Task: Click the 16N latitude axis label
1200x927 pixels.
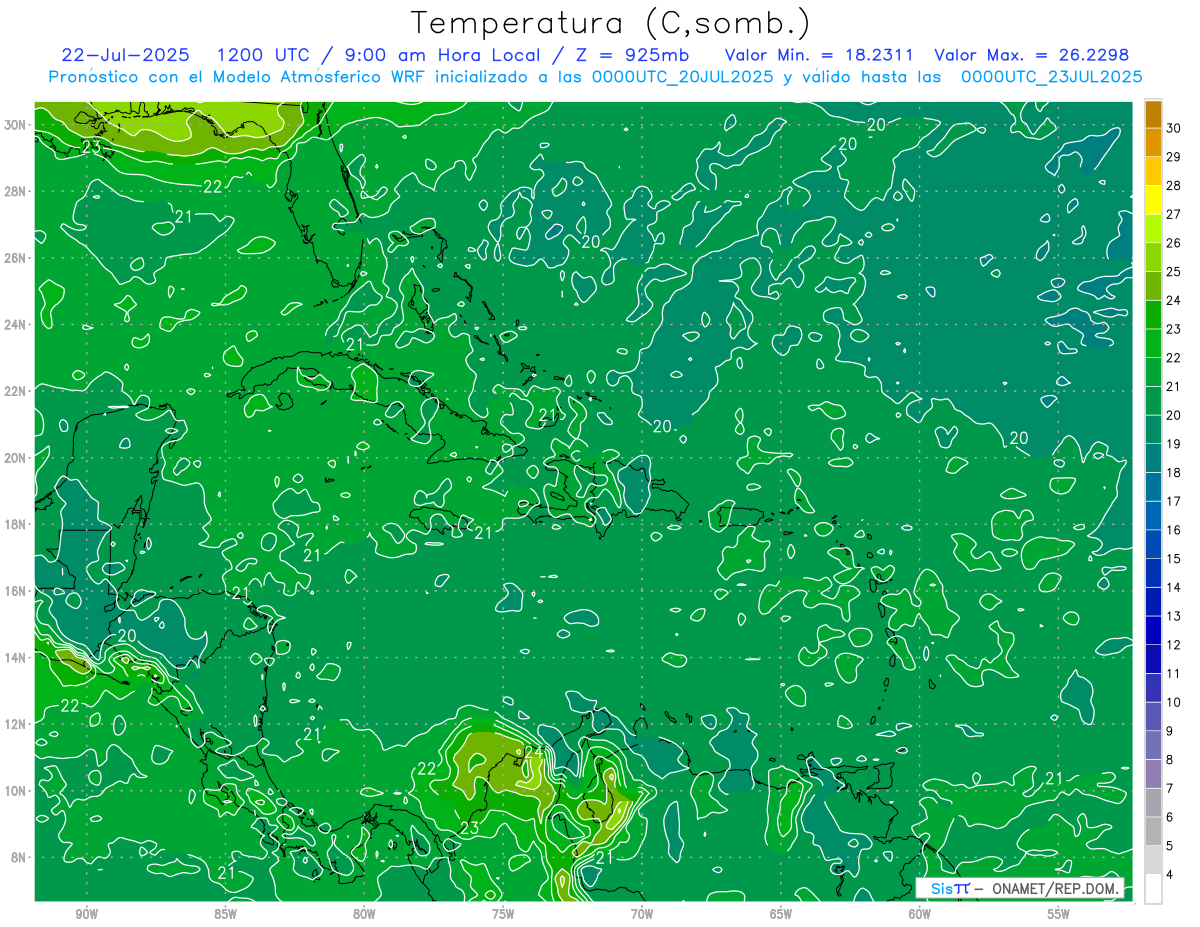Action: click(17, 591)
